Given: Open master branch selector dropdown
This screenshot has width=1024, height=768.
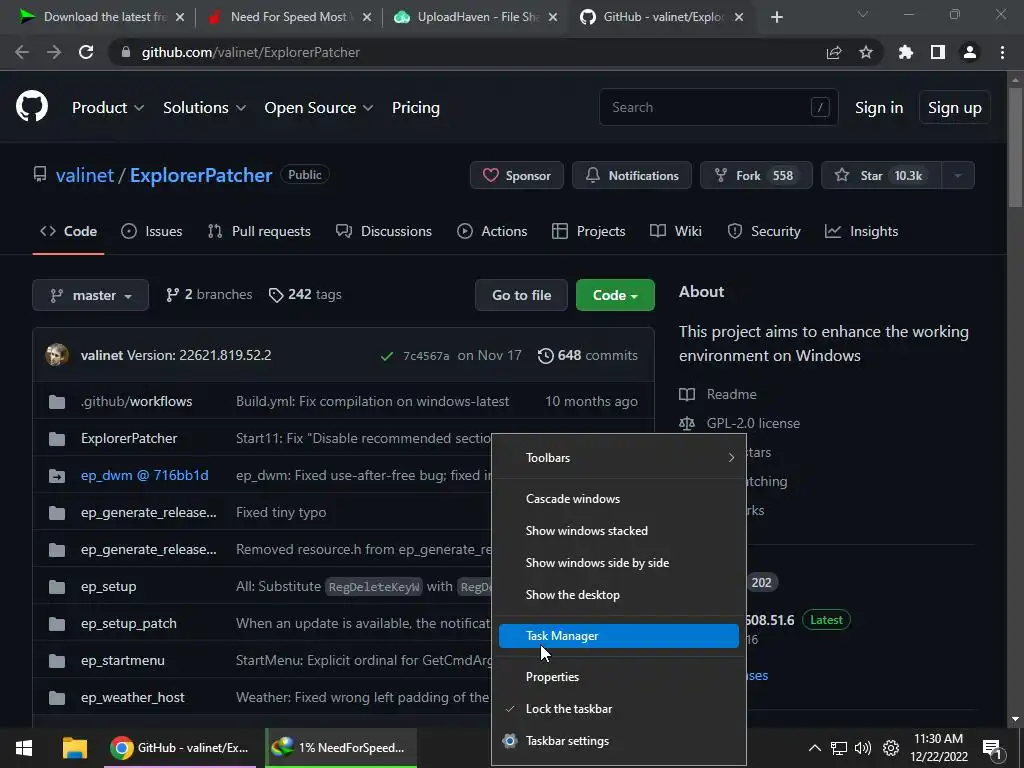Looking at the screenshot, I should pos(90,295).
